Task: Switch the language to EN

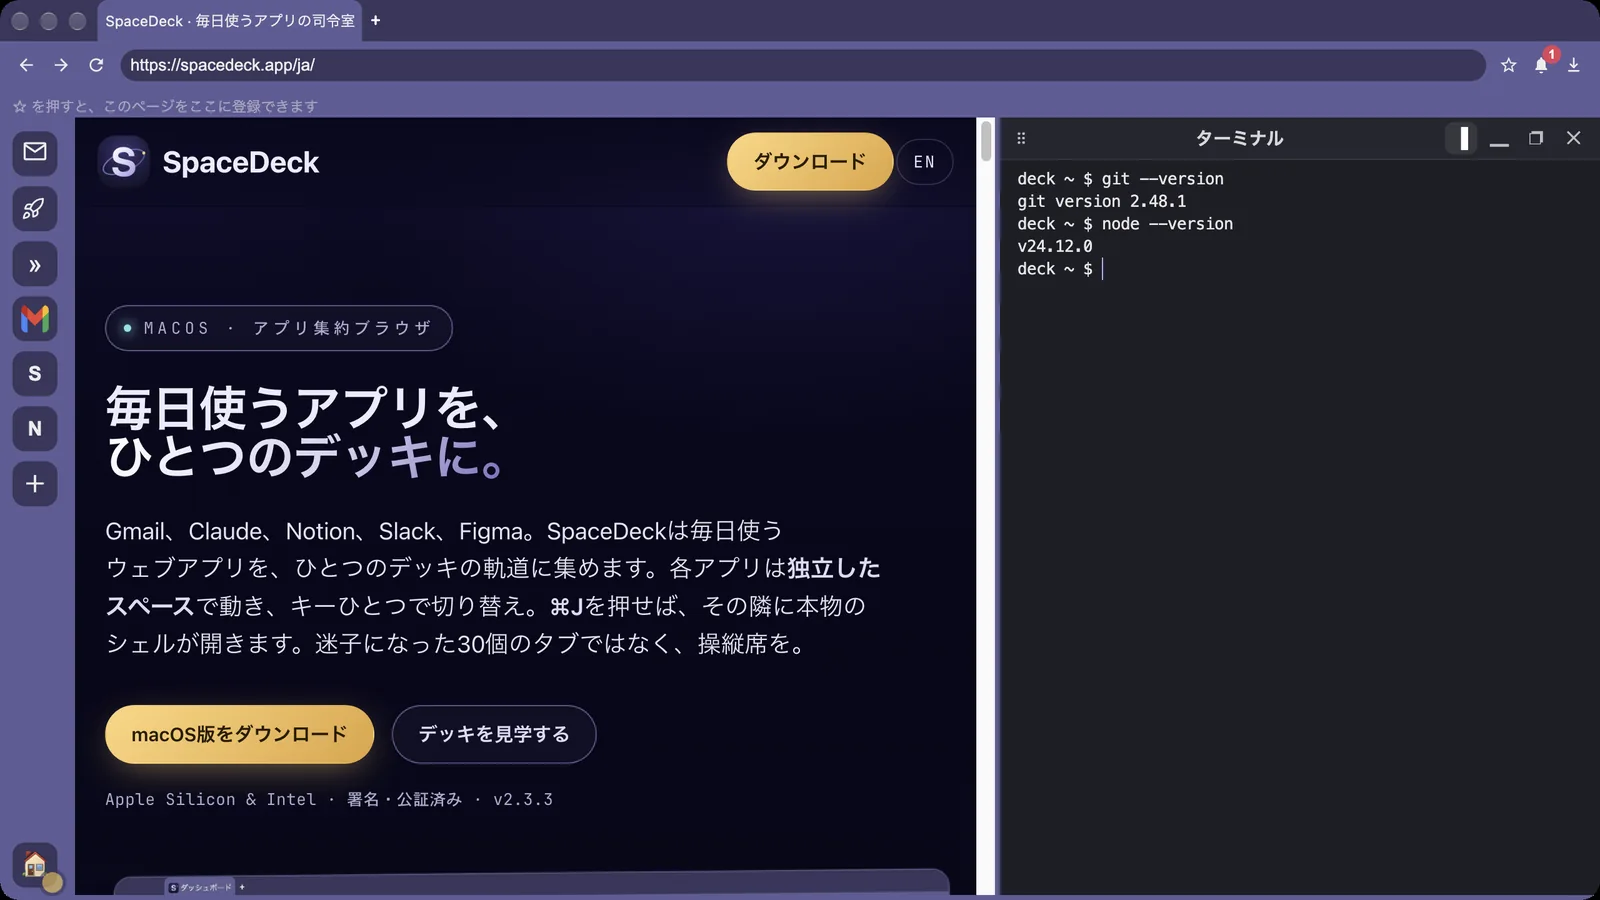Action: coord(924,162)
